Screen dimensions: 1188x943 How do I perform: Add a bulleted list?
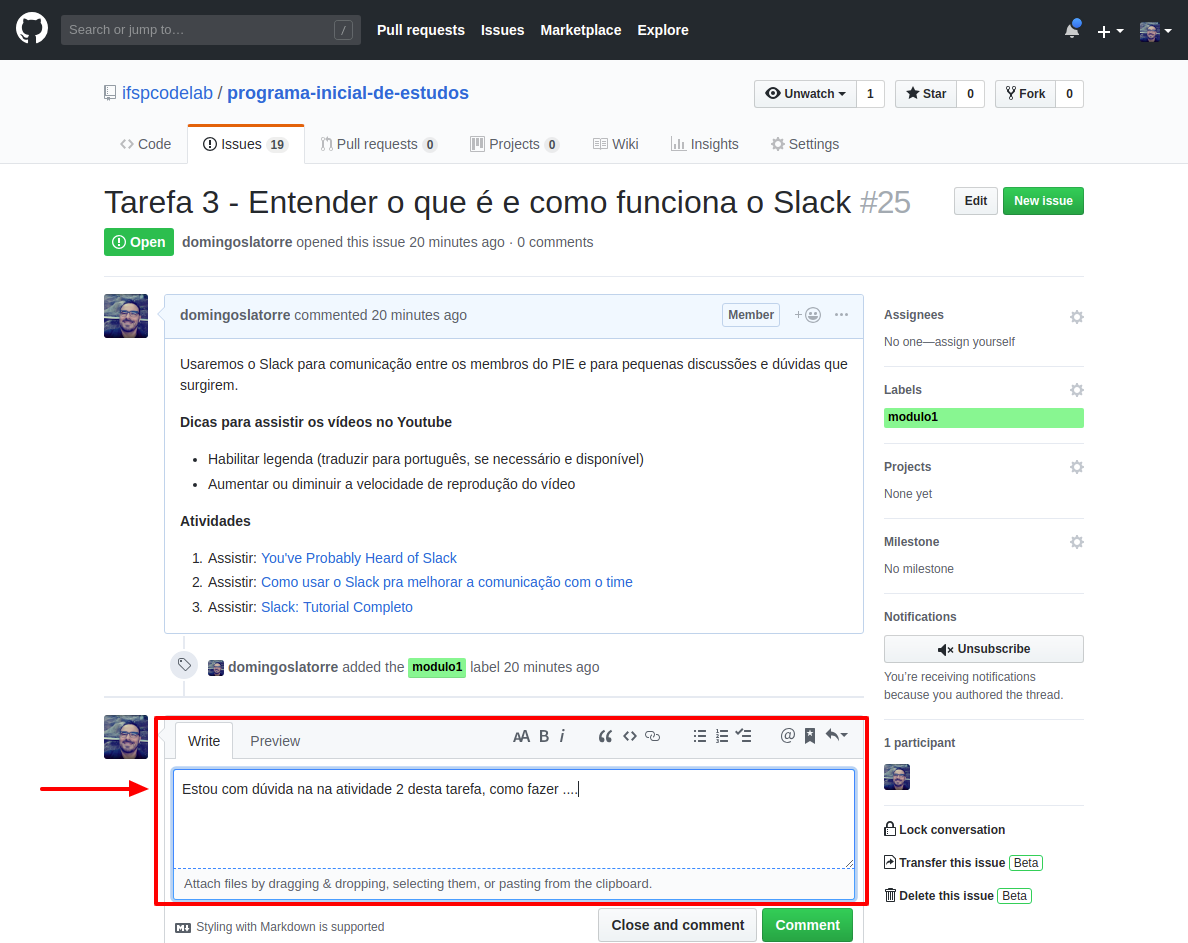(699, 736)
